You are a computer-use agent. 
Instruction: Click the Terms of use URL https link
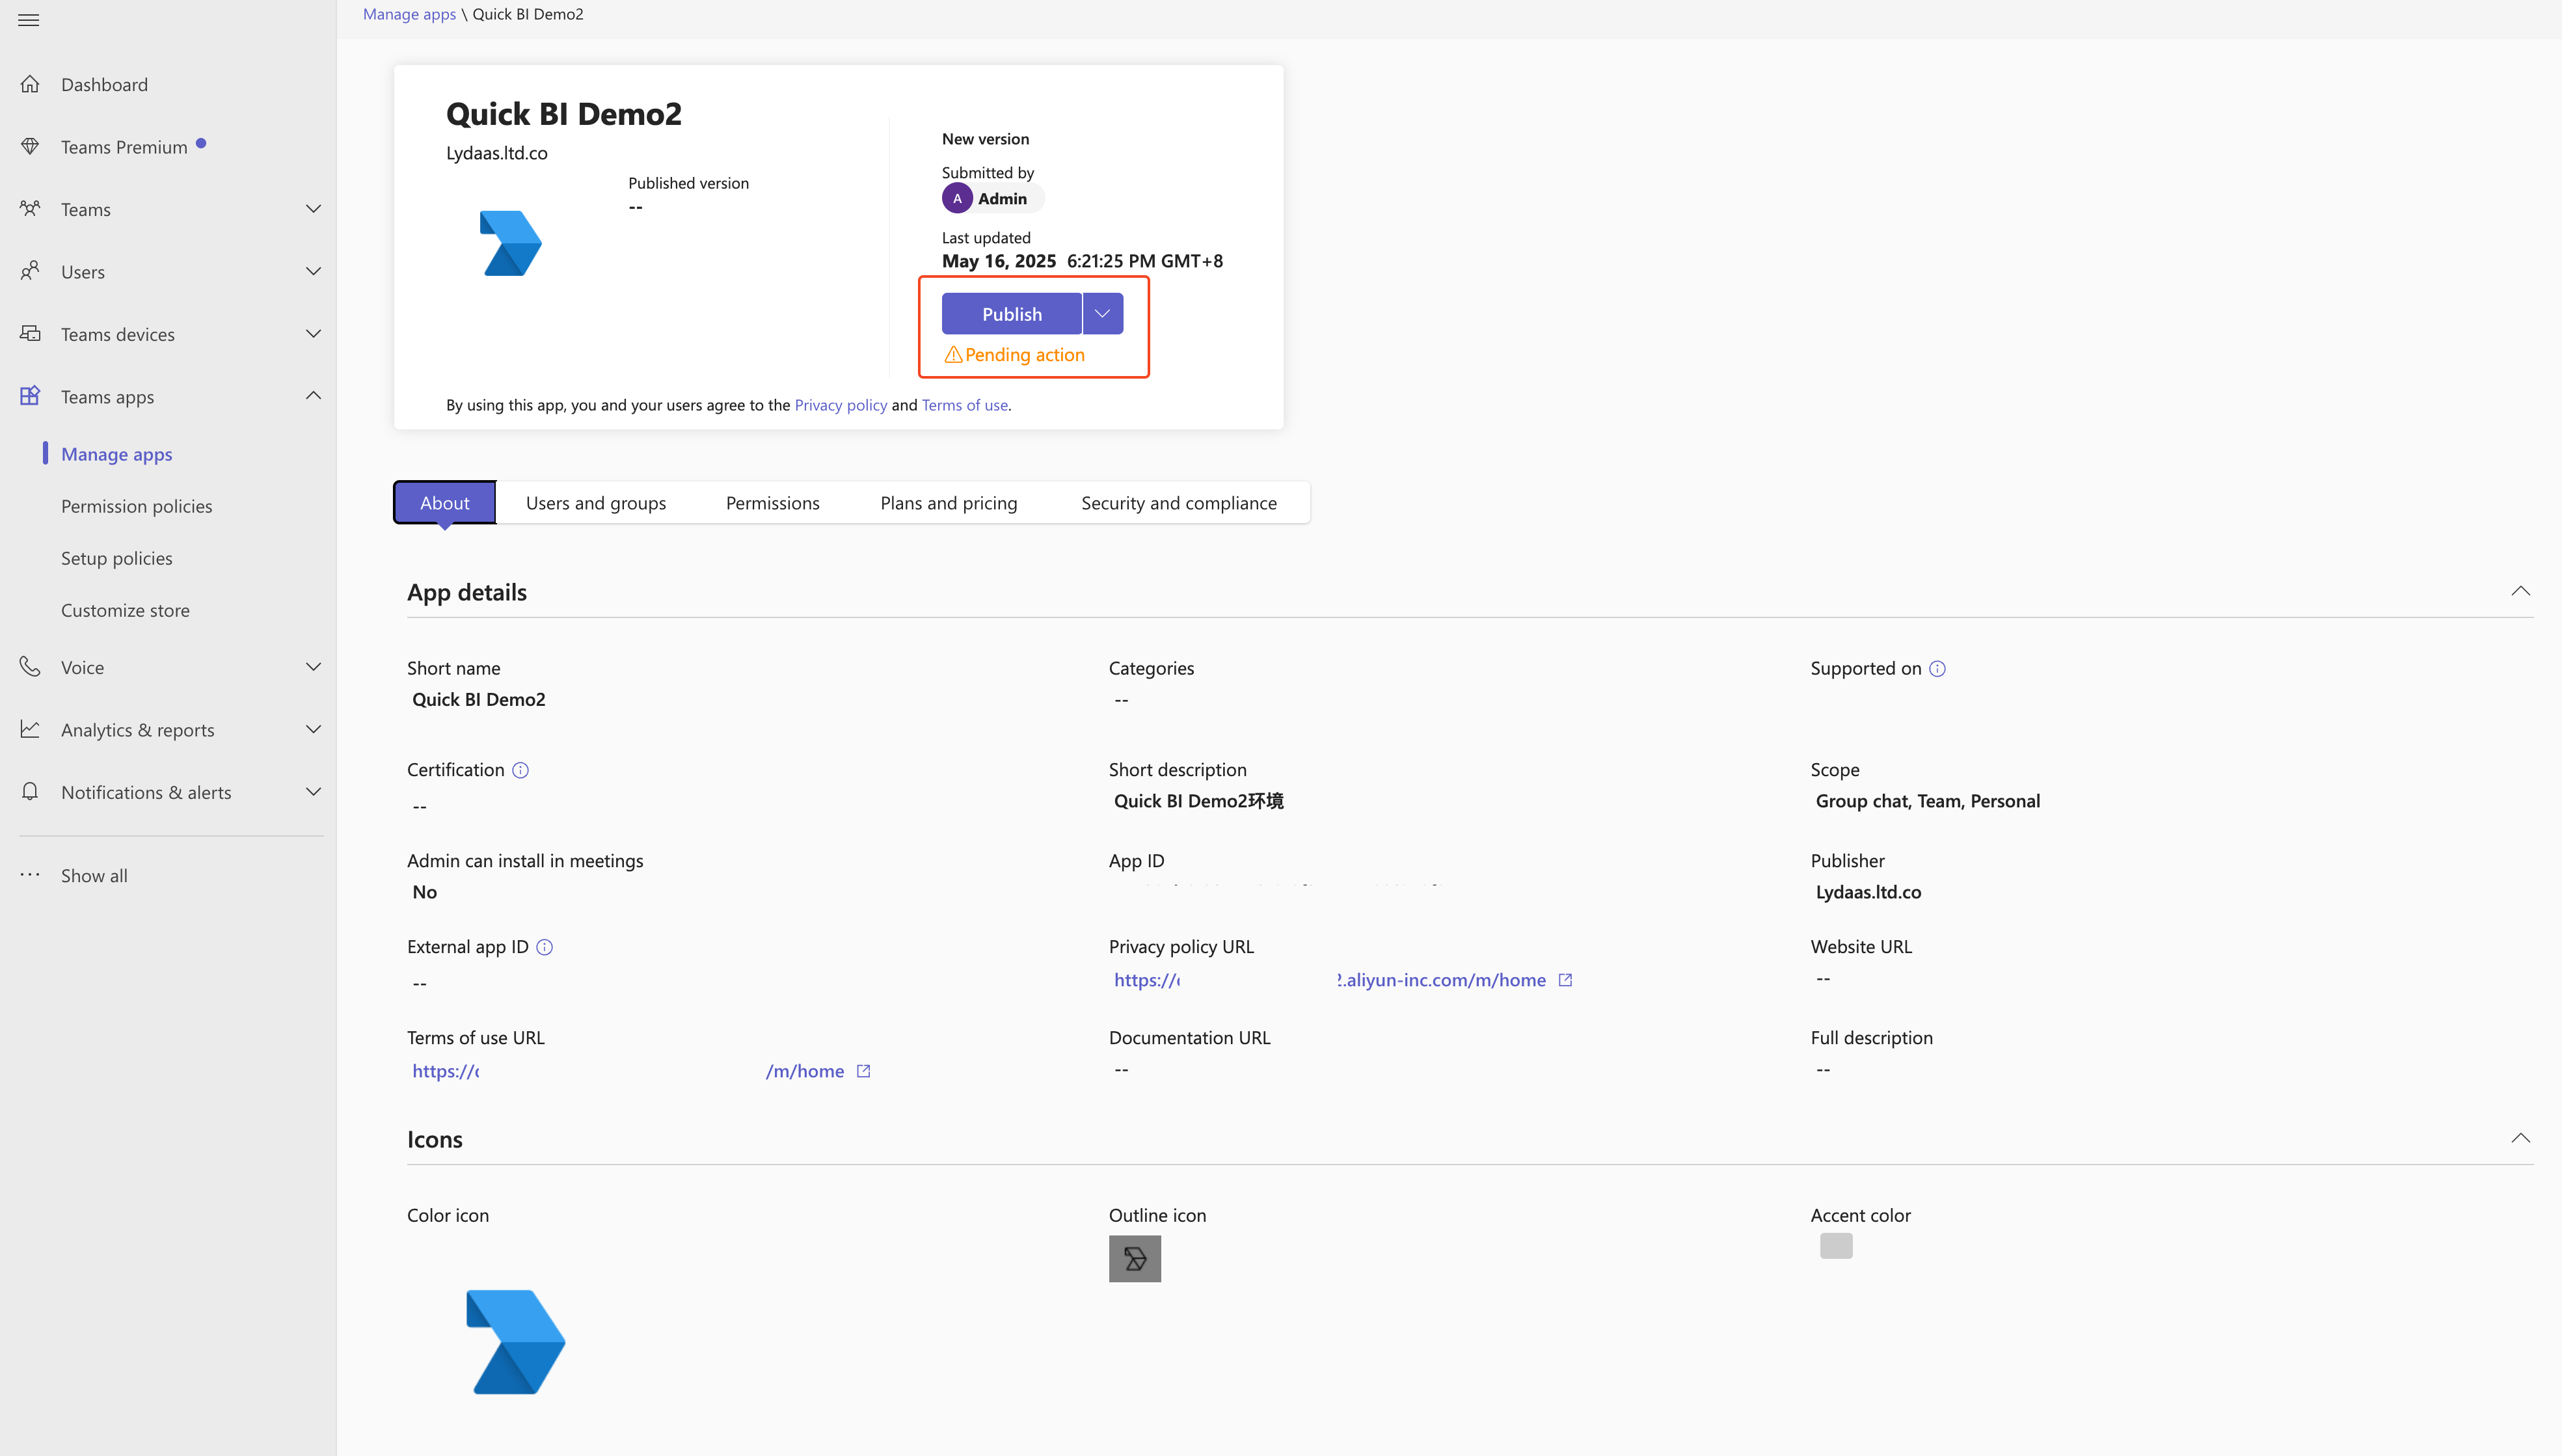pos(628,1071)
